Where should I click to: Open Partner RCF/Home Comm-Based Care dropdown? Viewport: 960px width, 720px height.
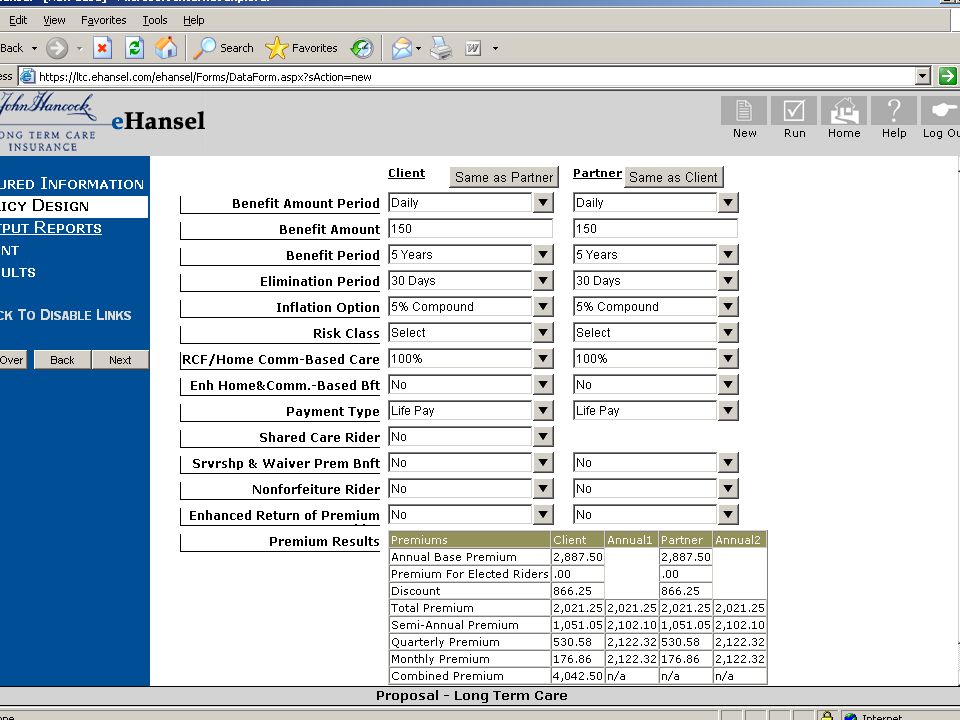coord(728,359)
